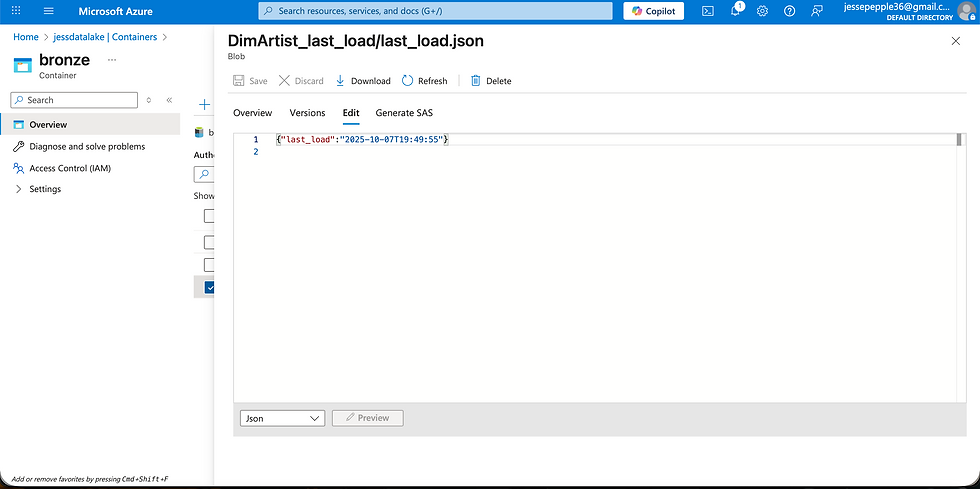This screenshot has height=489, width=980.
Task: Click the Microsoft Azure home title
Action: 116,11
